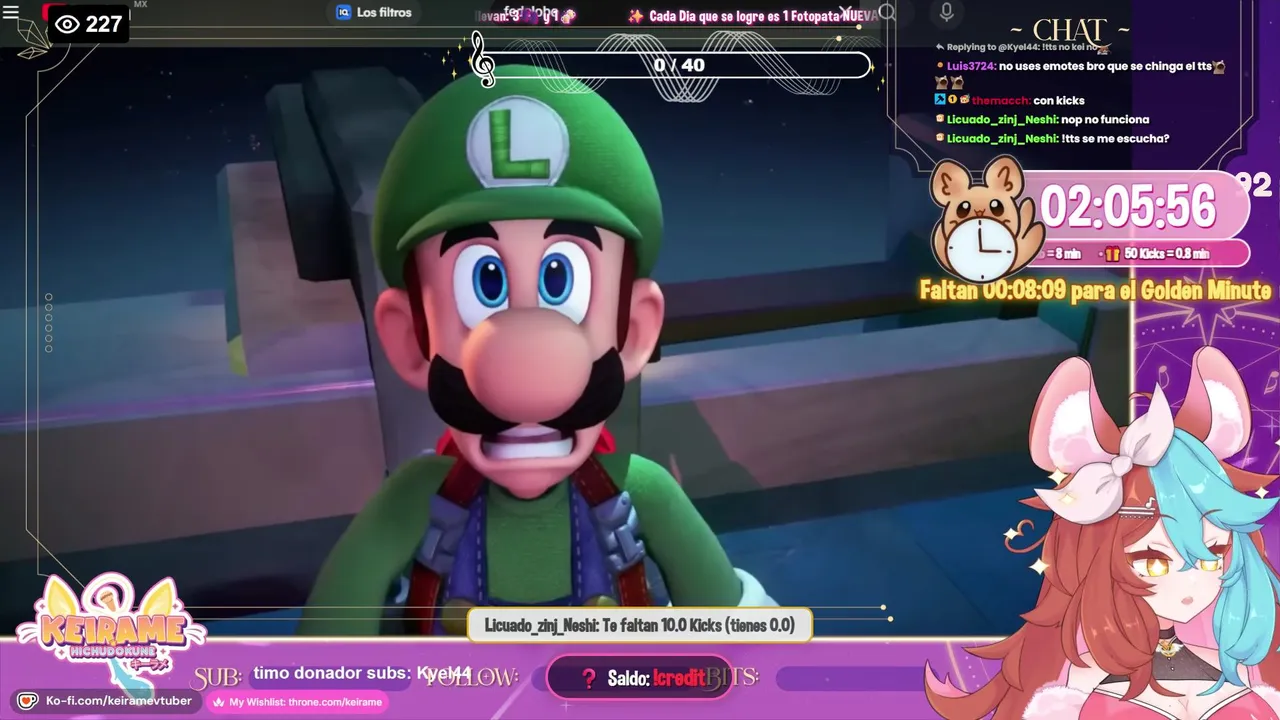Click the message '!tts se me escucha?'
The width and height of the screenshot is (1280, 720).
tap(1116, 138)
